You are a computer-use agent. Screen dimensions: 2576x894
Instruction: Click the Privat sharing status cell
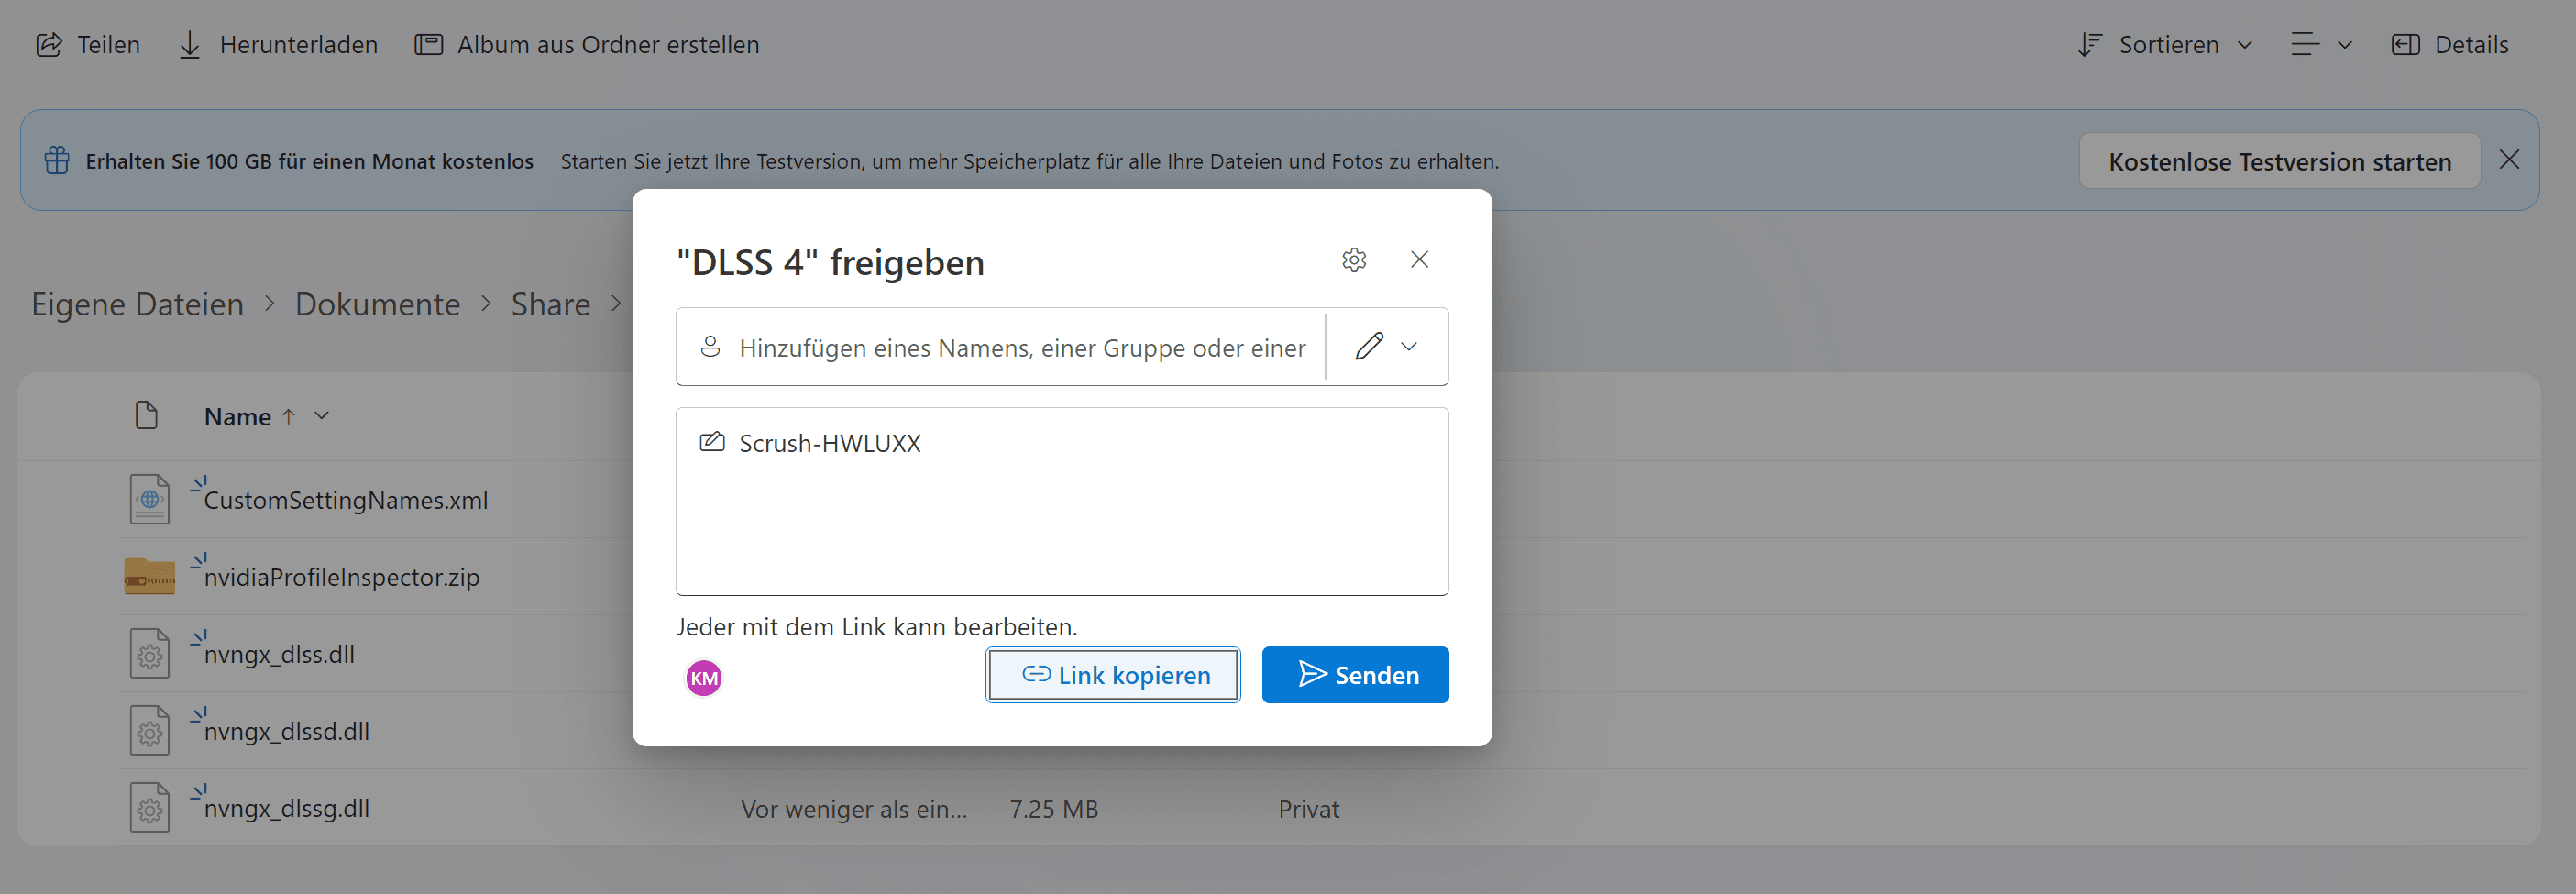click(1308, 809)
